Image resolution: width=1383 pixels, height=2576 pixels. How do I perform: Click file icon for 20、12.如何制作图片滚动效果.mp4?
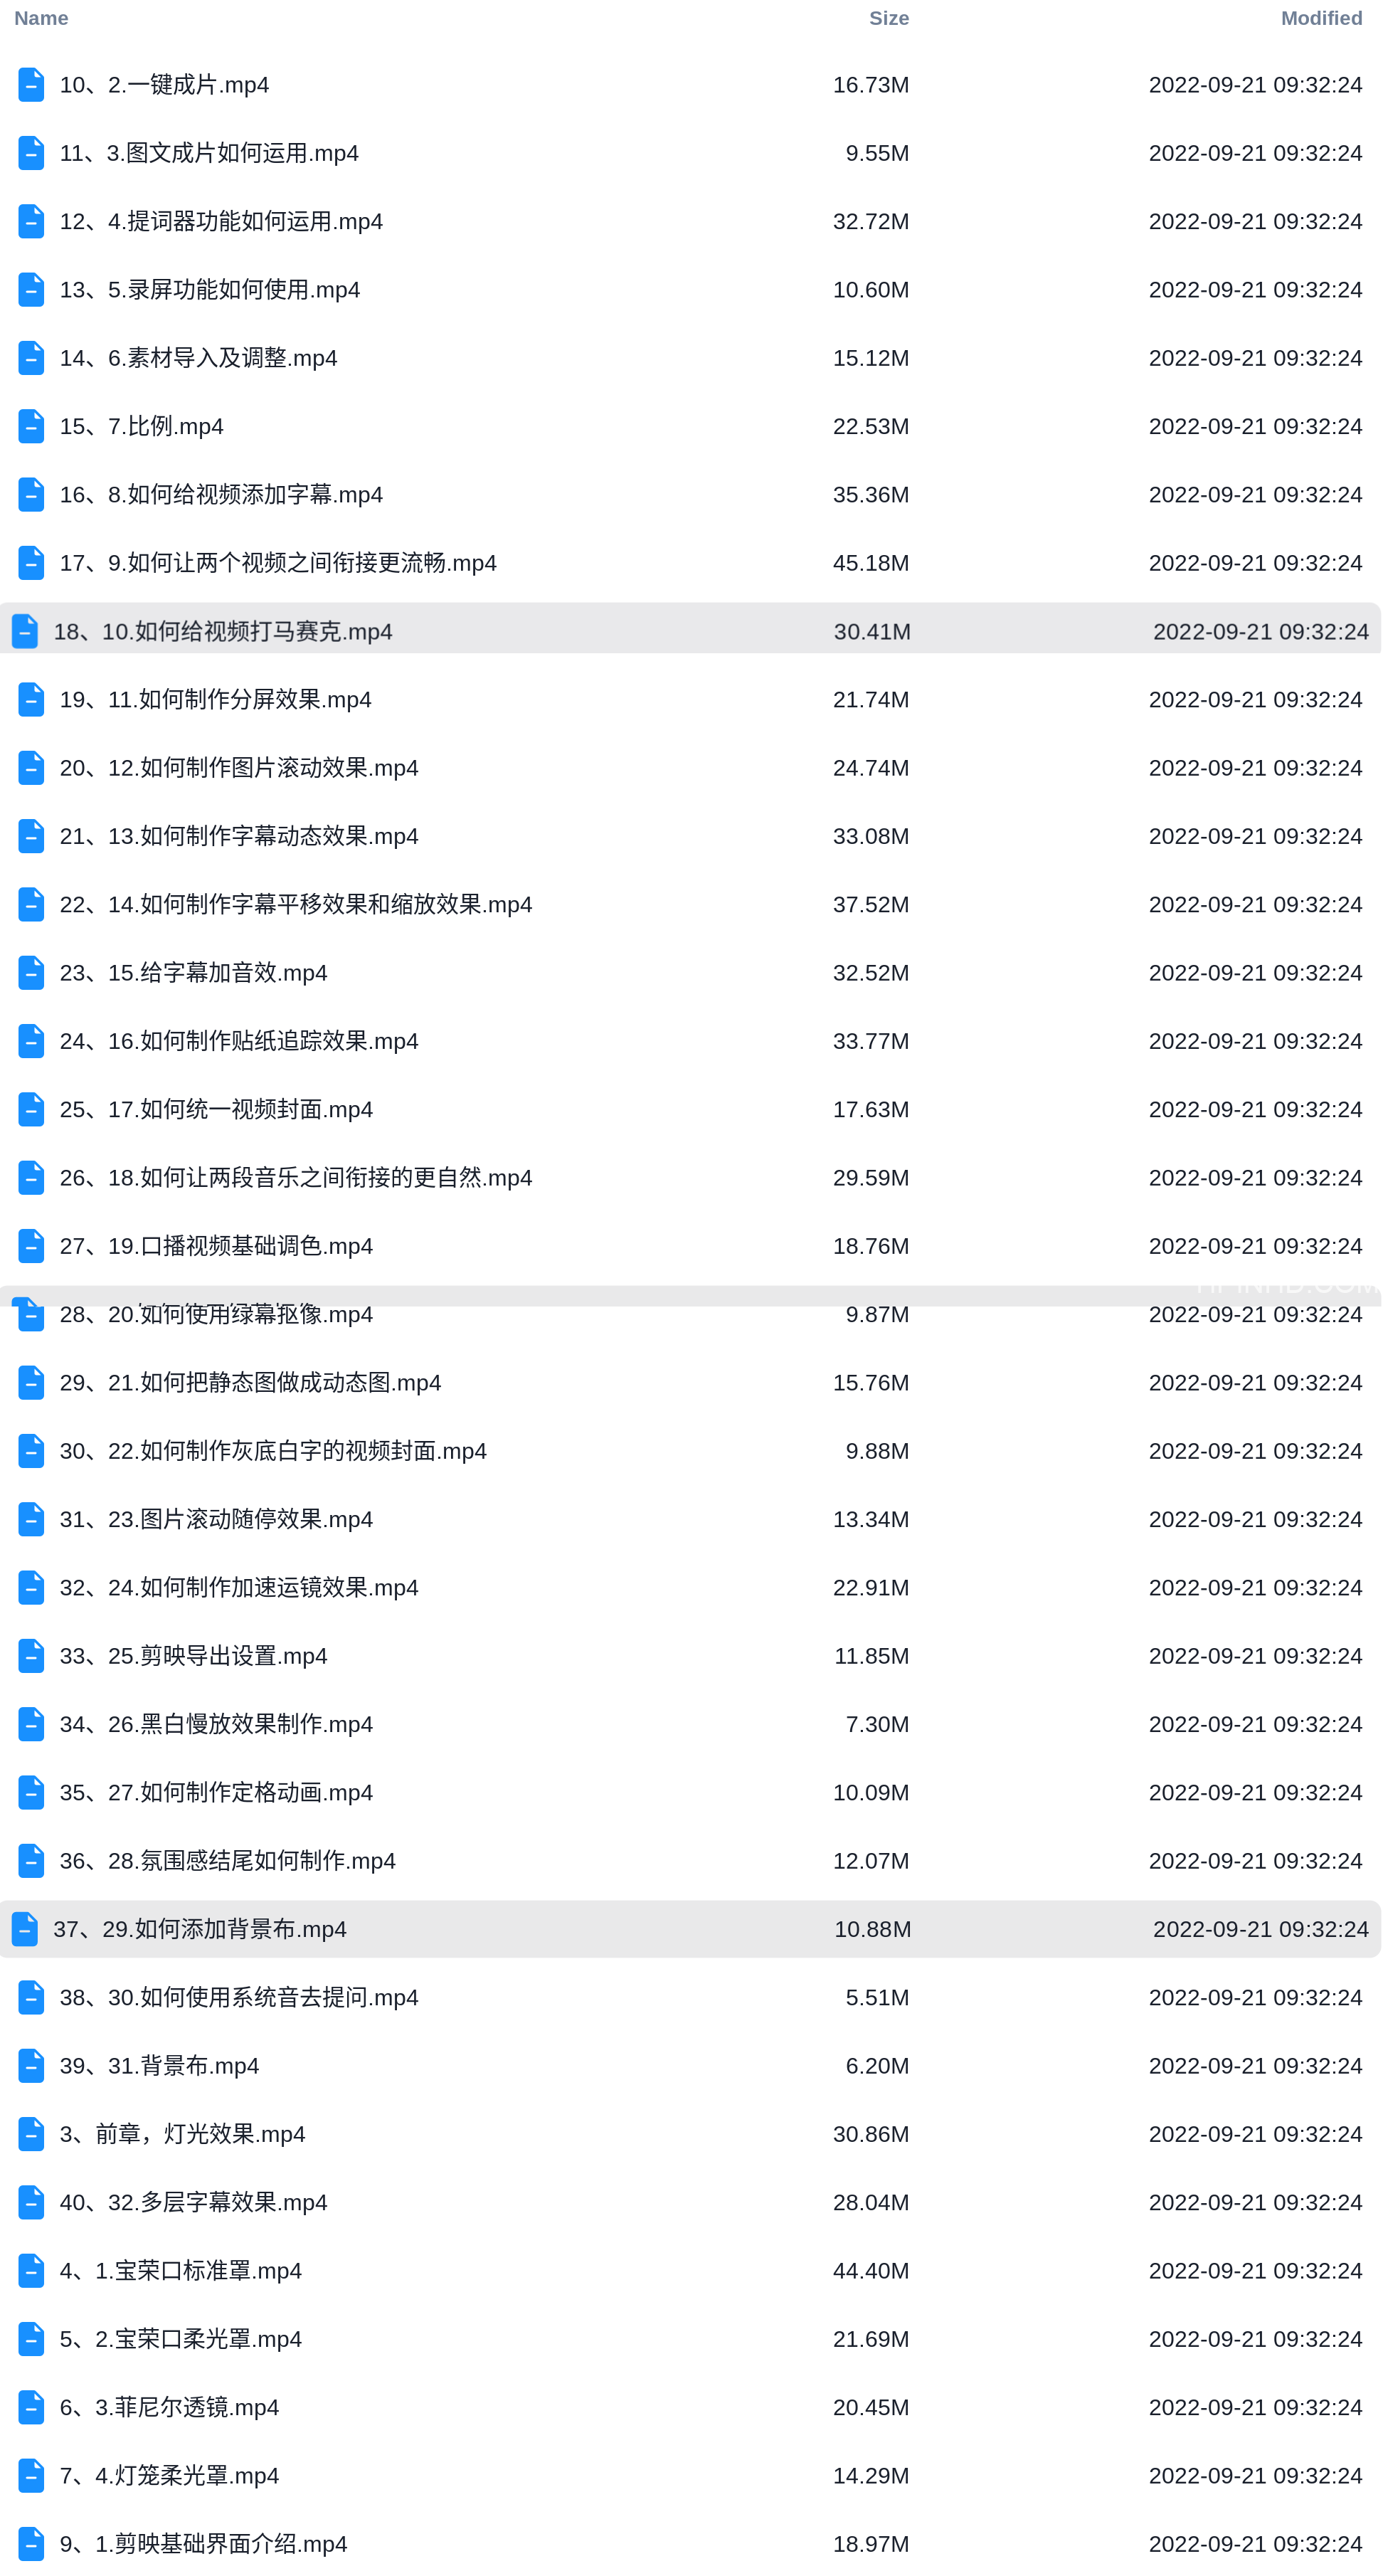coord(31,768)
